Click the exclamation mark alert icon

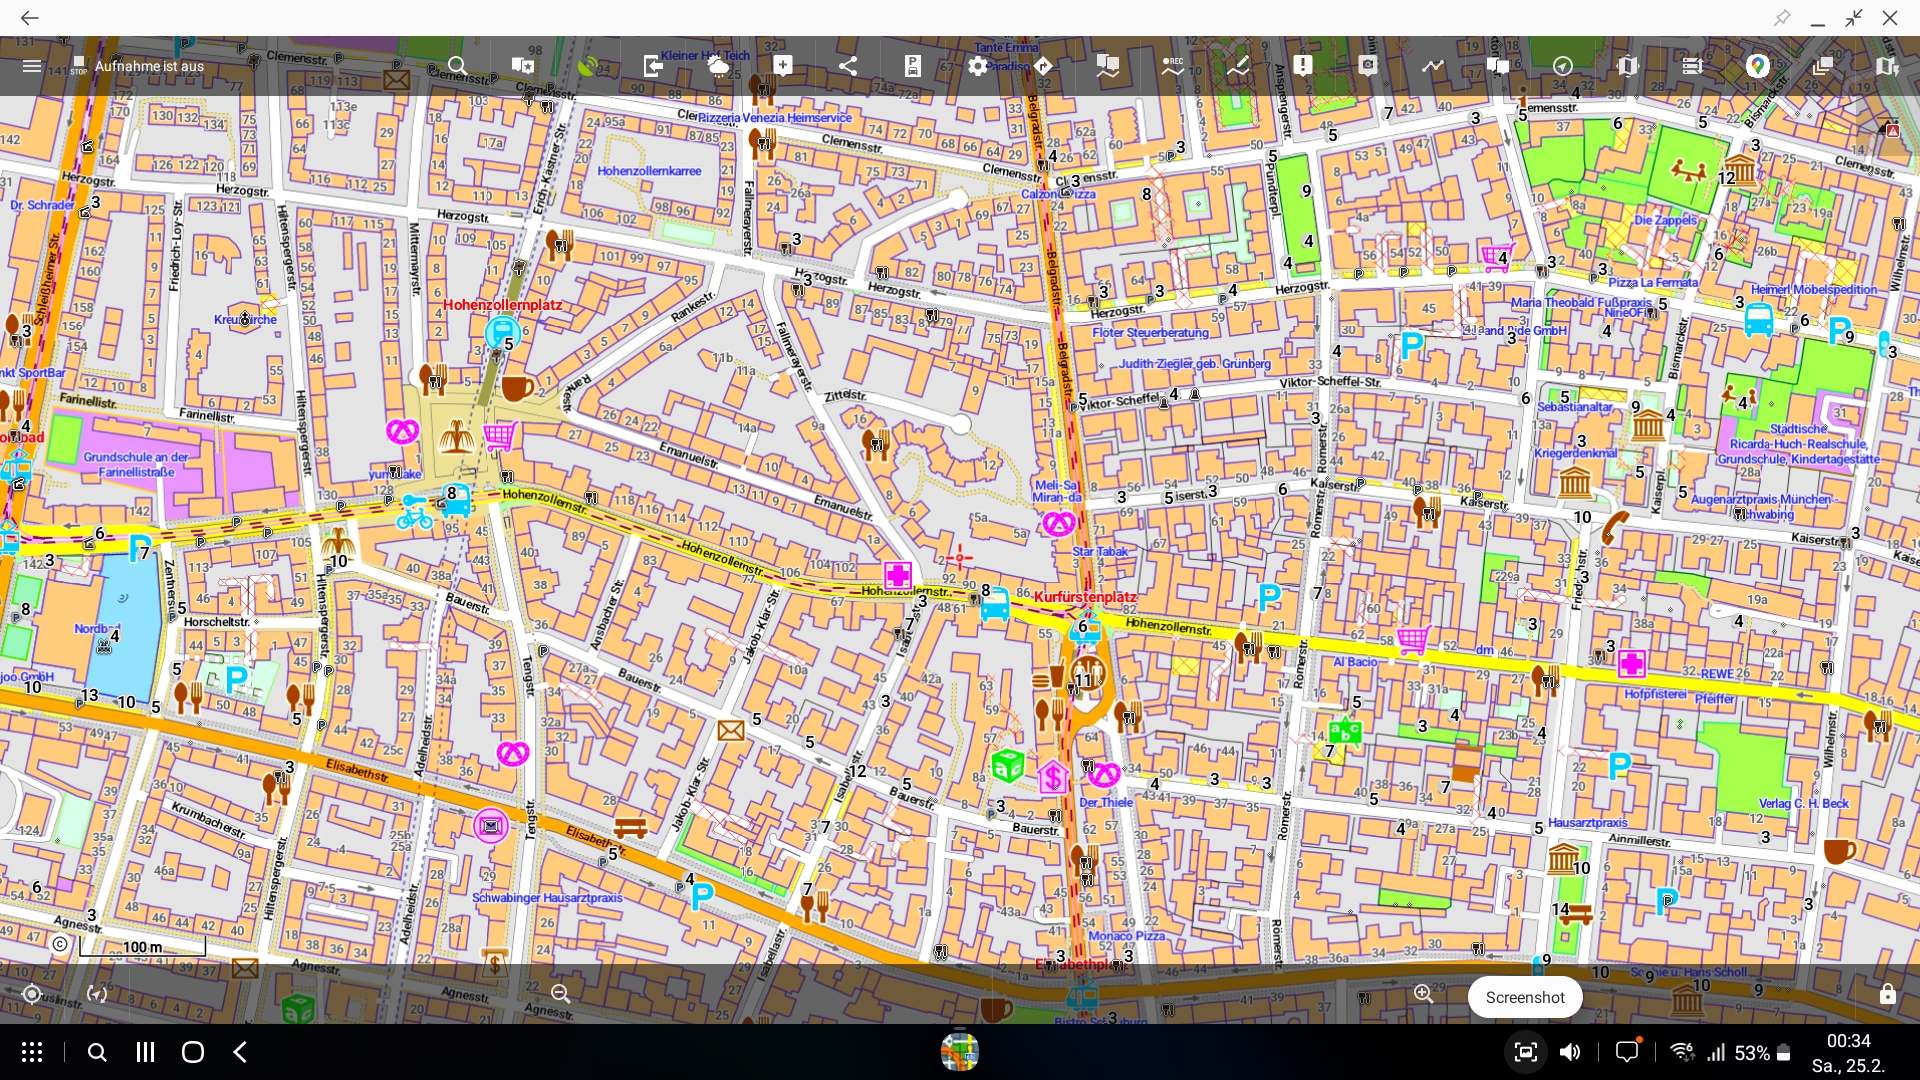coord(1302,66)
